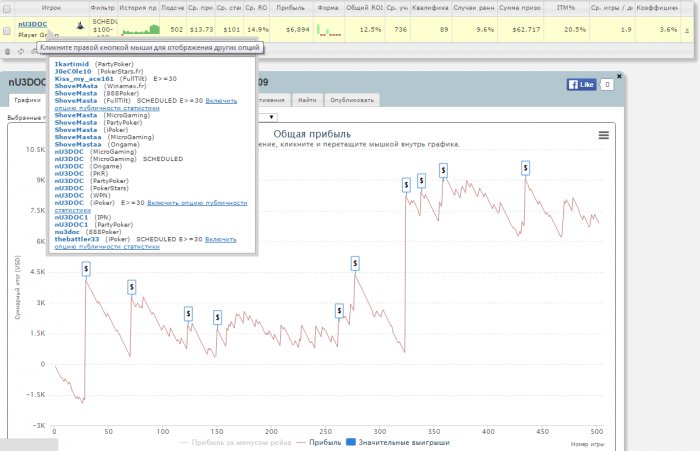The height and width of the screenshot is (451, 700).
Task: Open the 'Найти' tab
Action: (308, 100)
